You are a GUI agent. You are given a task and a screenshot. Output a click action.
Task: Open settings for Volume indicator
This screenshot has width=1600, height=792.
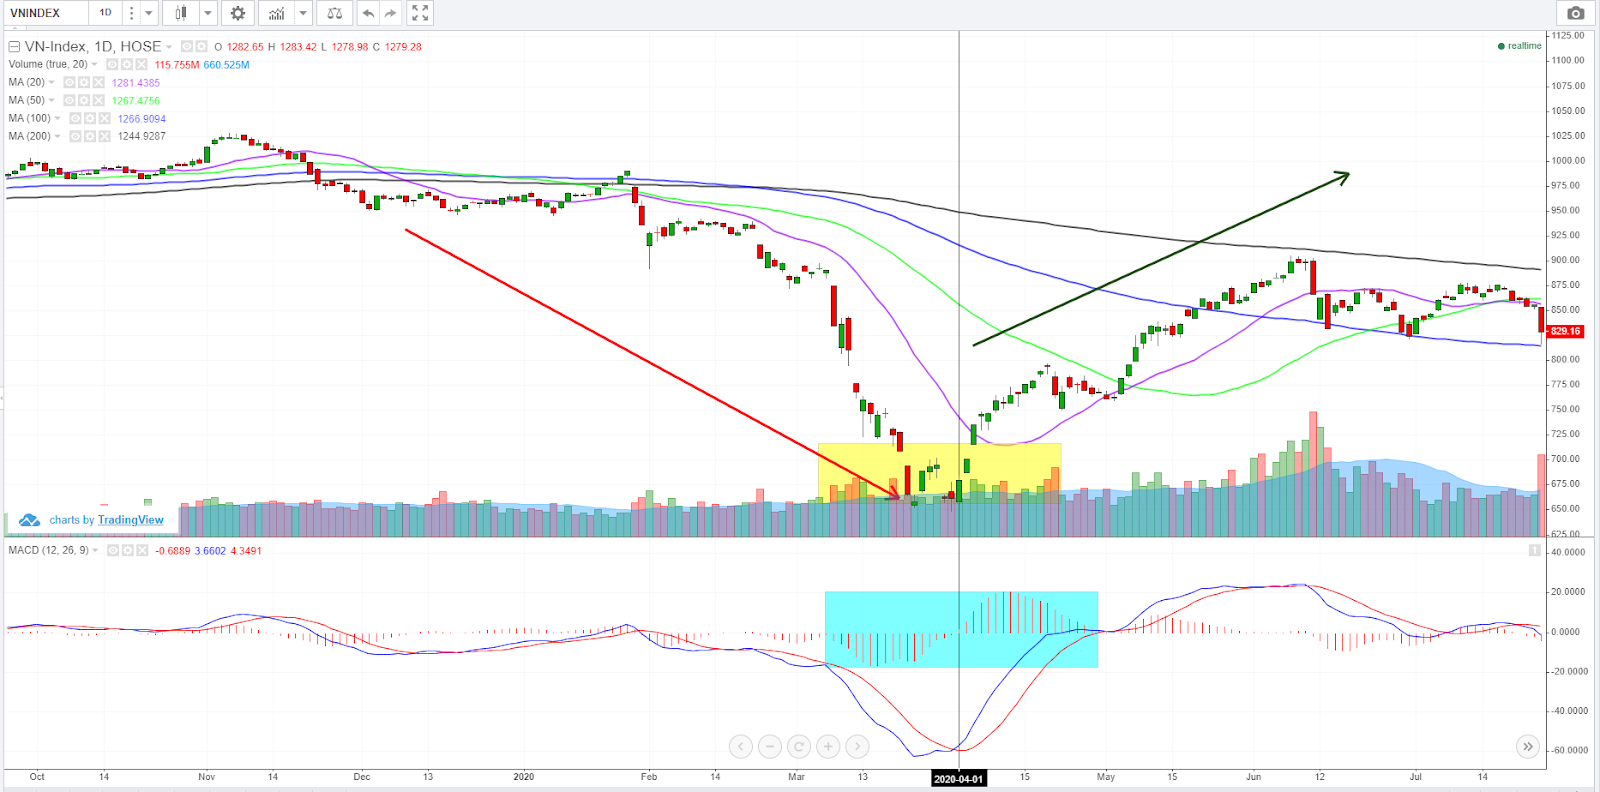coord(127,64)
